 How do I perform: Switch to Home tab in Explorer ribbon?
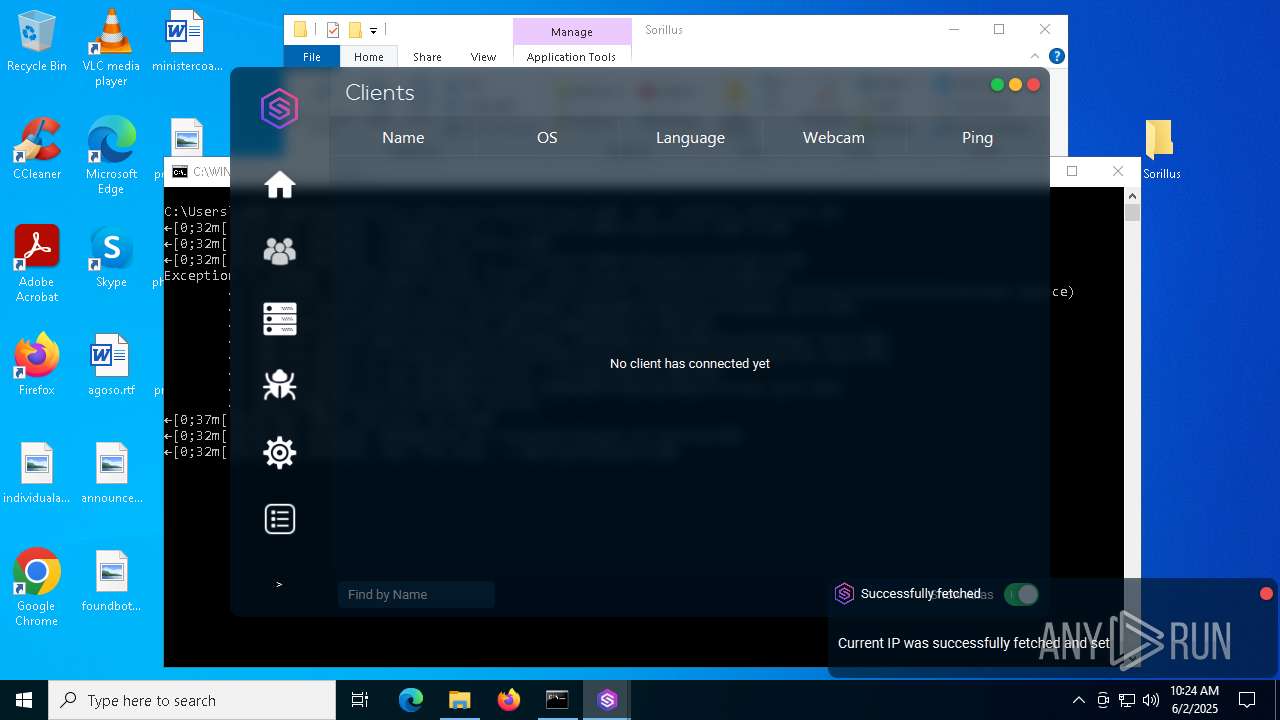[369, 57]
